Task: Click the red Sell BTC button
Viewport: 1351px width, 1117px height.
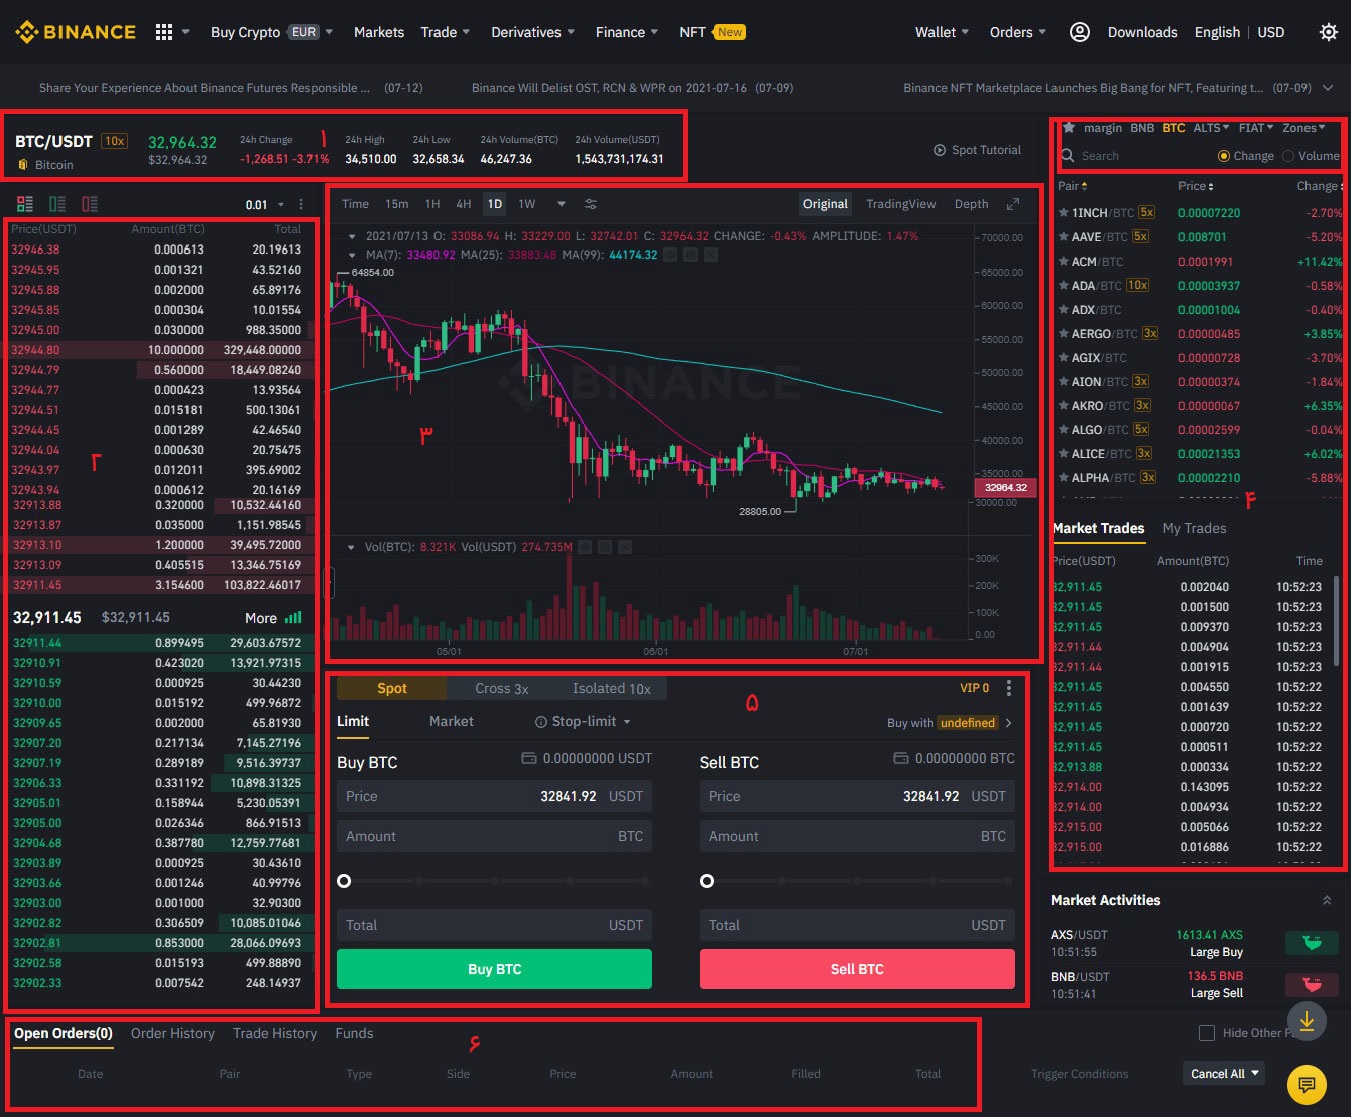Action: click(x=857, y=969)
